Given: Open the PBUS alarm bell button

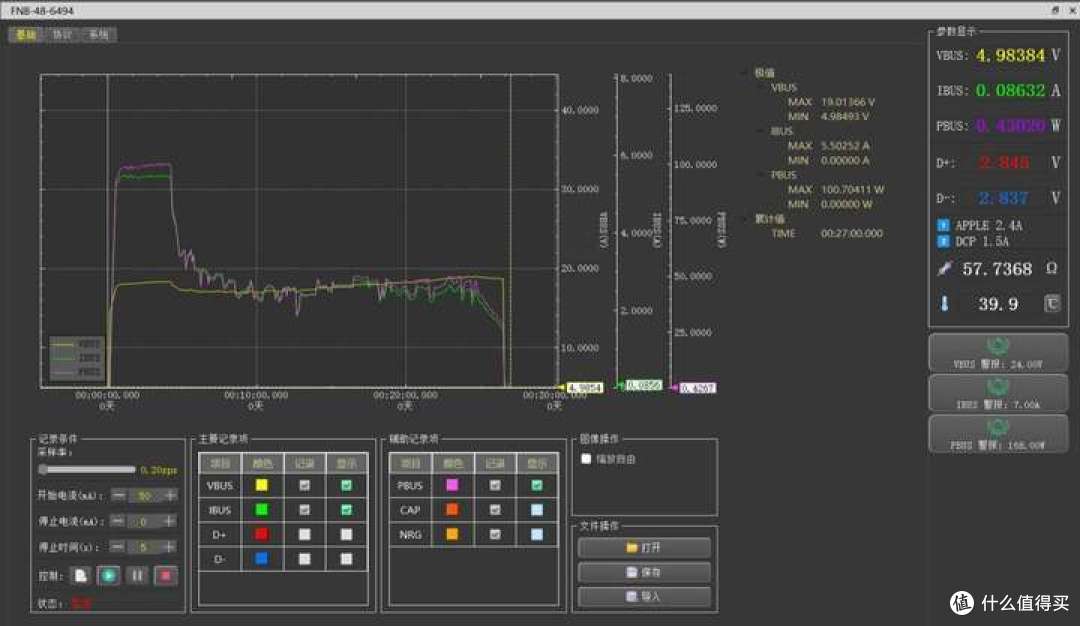Looking at the screenshot, I should point(998,434).
